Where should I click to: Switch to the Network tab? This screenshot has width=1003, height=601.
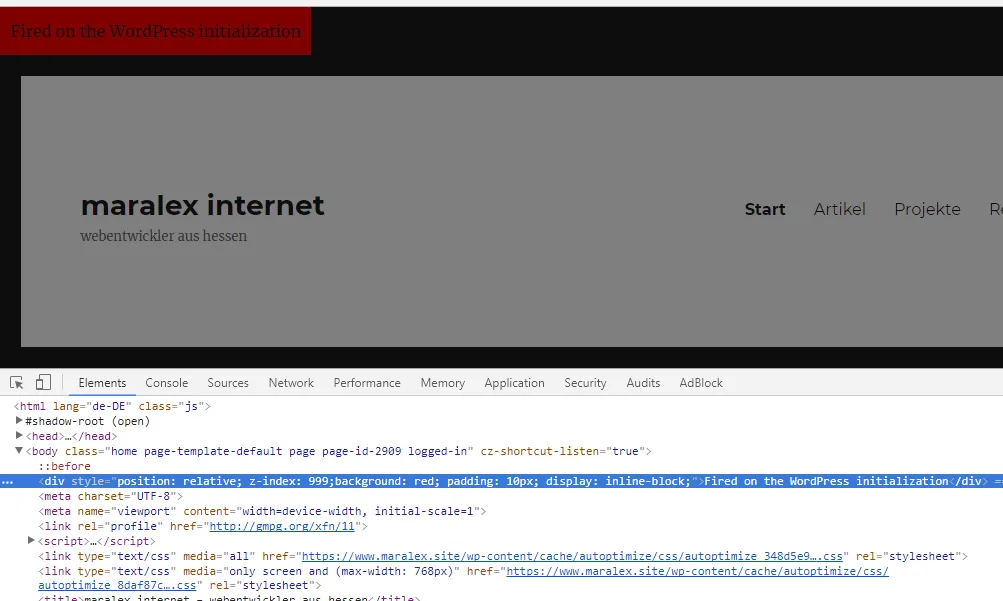(x=291, y=382)
